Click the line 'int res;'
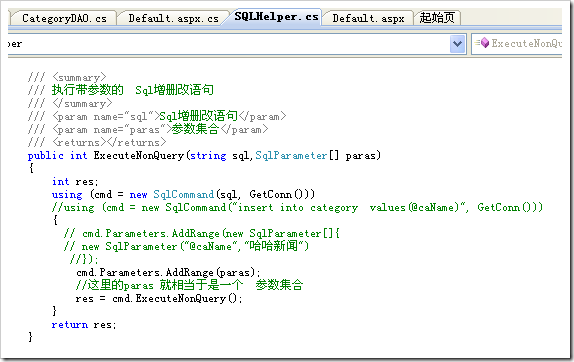The width and height of the screenshot is (574, 362). pos(75,182)
